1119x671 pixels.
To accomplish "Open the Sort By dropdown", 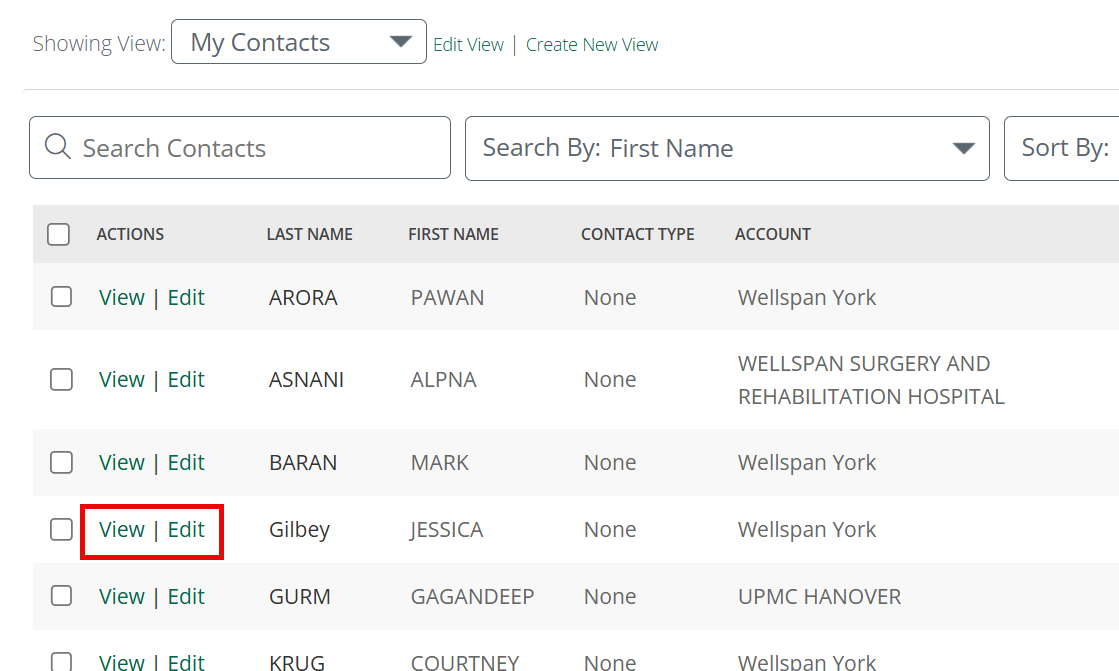I will [1061, 148].
